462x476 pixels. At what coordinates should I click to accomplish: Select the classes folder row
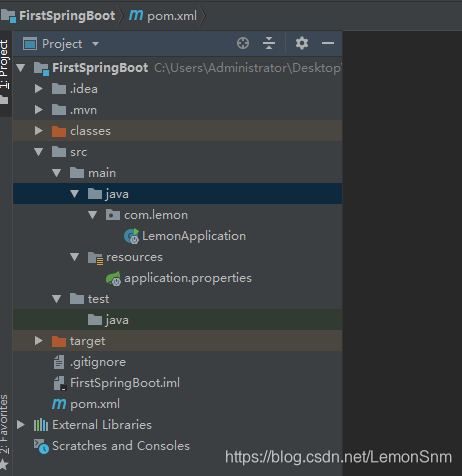coord(177,131)
